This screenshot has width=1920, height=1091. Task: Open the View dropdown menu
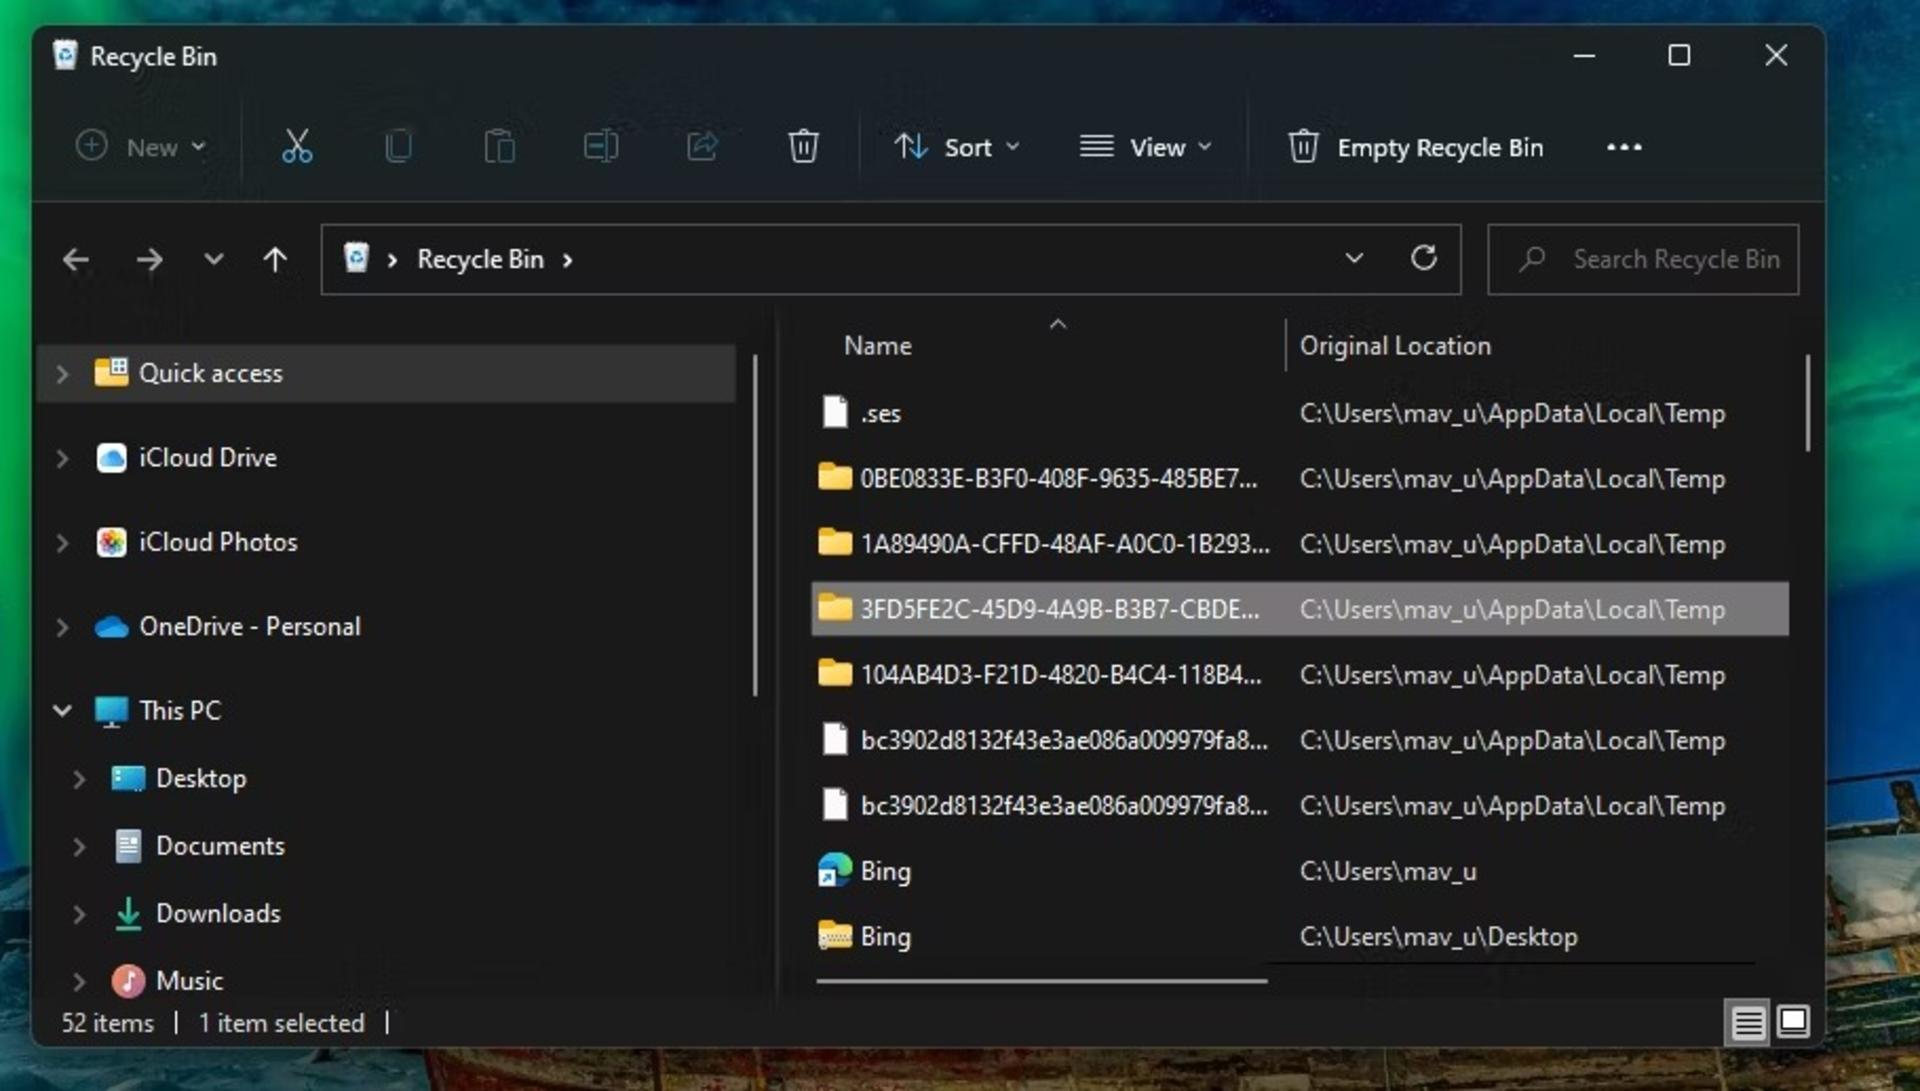coord(1146,147)
